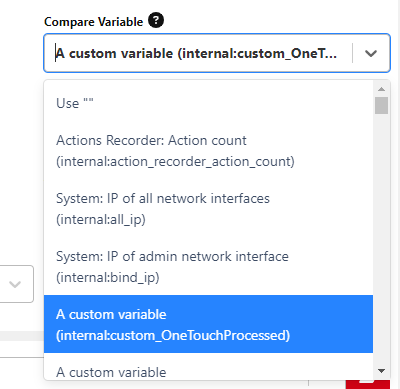Click the option list scrollbar down arrow
This screenshot has width=400, height=389.
pyautogui.click(x=382, y=371)
